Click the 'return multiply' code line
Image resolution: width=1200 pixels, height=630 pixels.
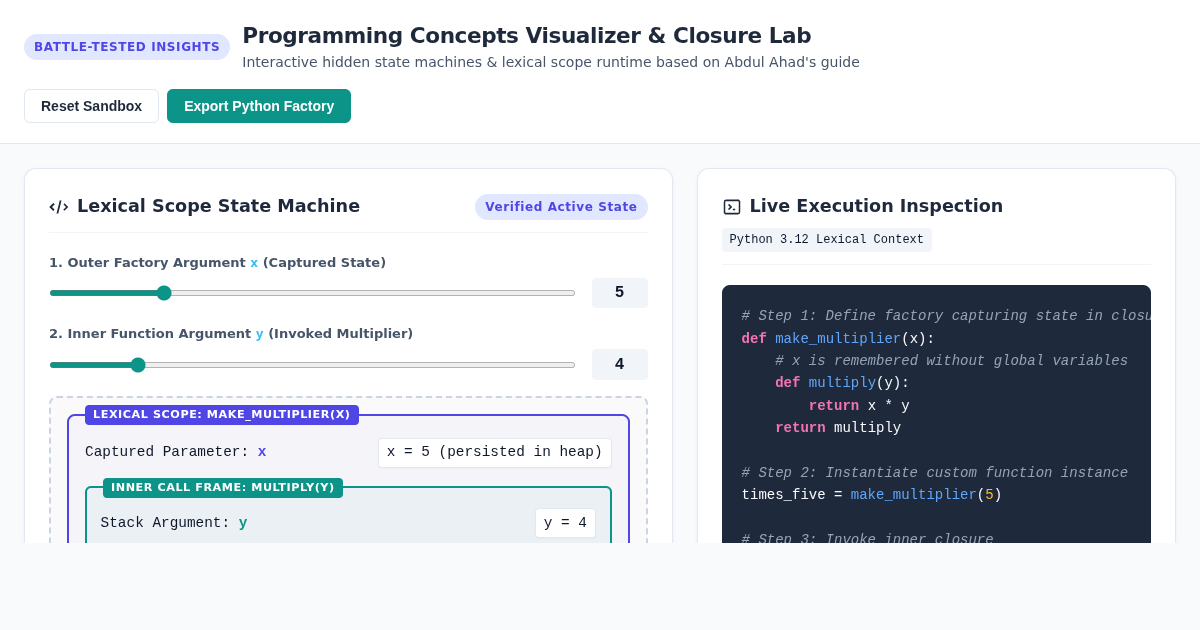838,428
